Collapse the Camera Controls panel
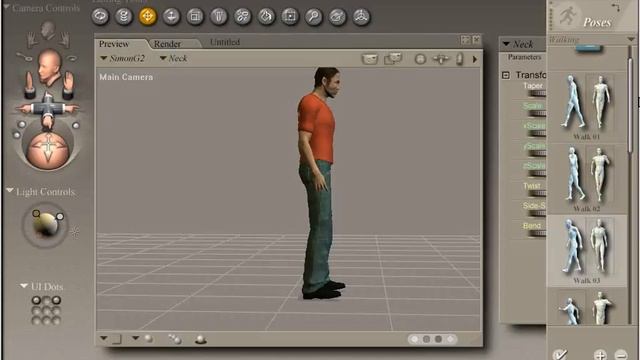This screenshot has height=360, width=640. pyautogui.click(x=7, y=7)
